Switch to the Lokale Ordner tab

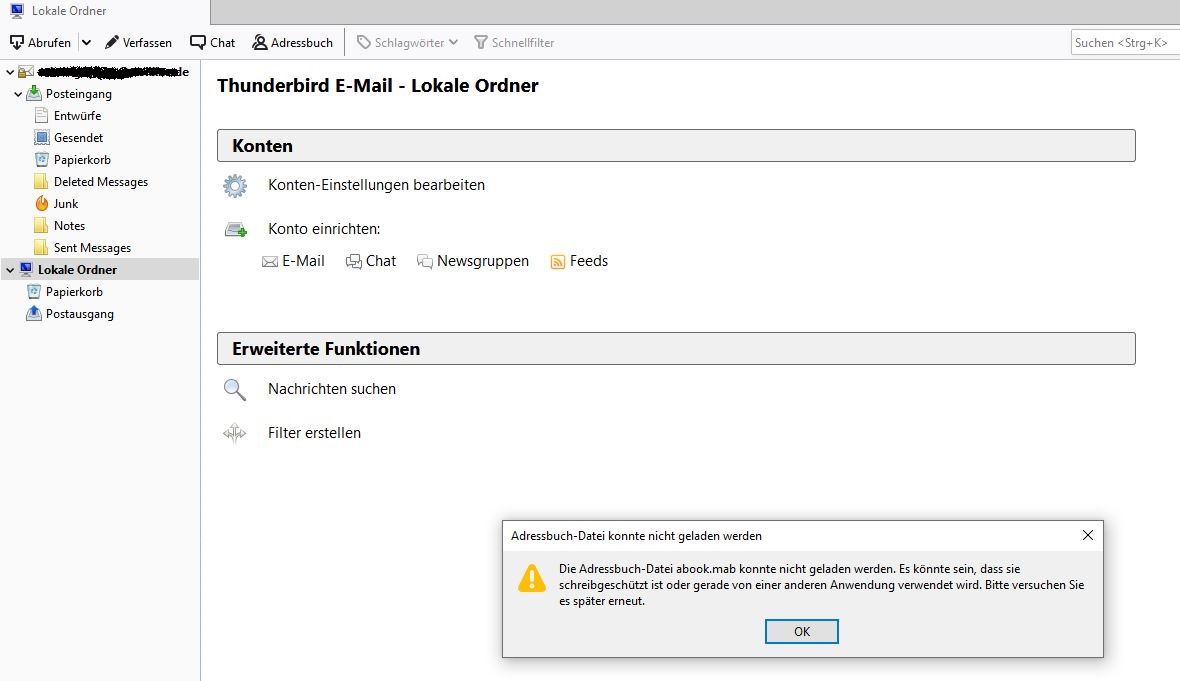click(105, 11)
